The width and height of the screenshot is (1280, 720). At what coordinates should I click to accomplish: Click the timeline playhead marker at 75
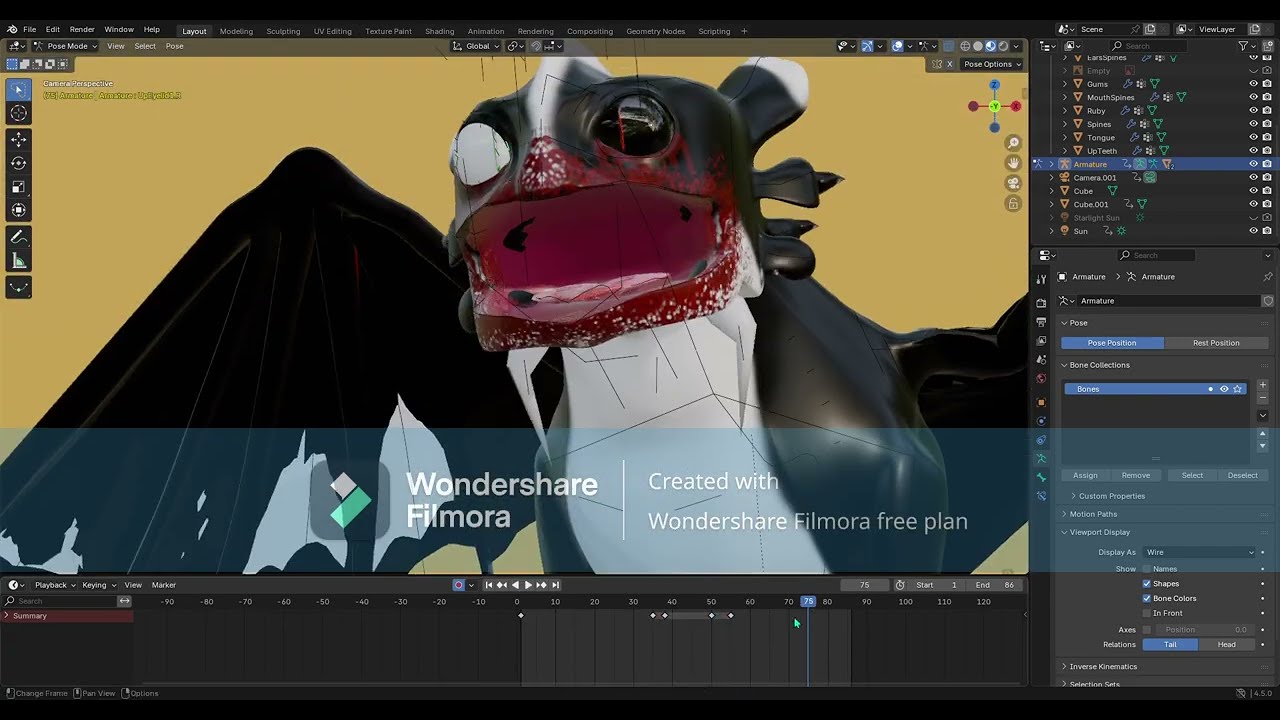click(x=808, y=601)
